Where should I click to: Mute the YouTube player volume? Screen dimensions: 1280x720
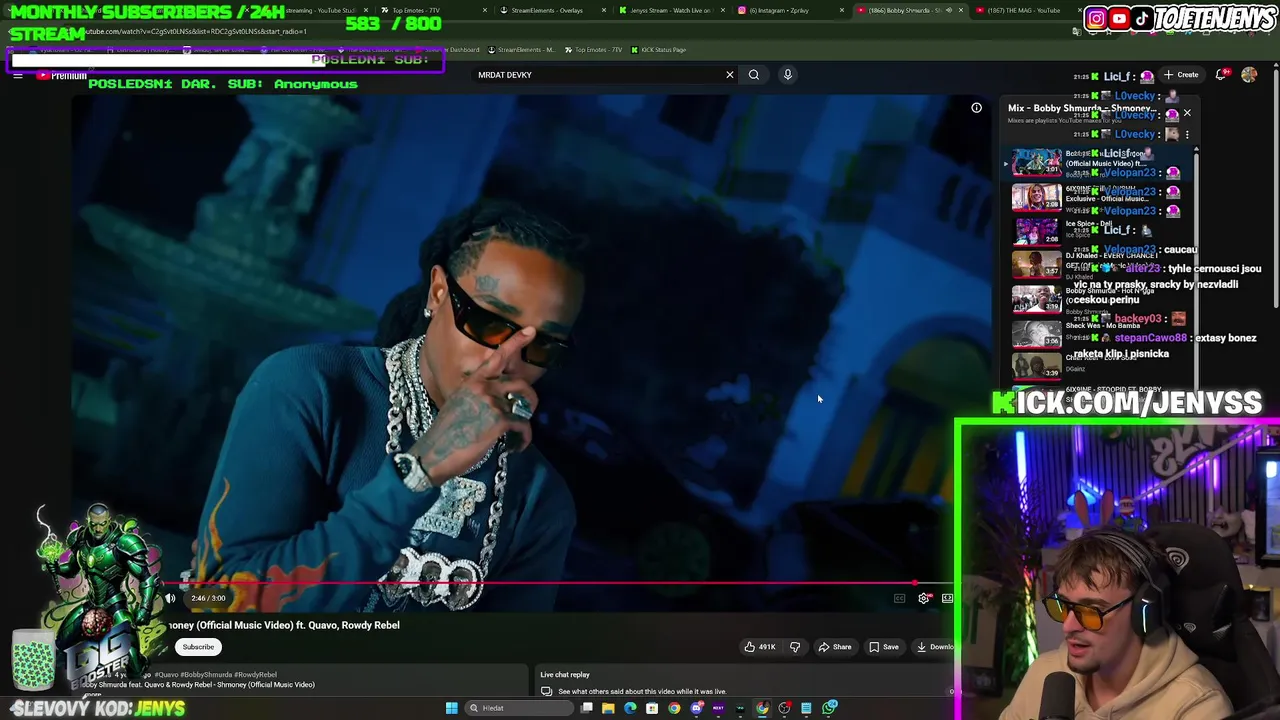point(170,598)
